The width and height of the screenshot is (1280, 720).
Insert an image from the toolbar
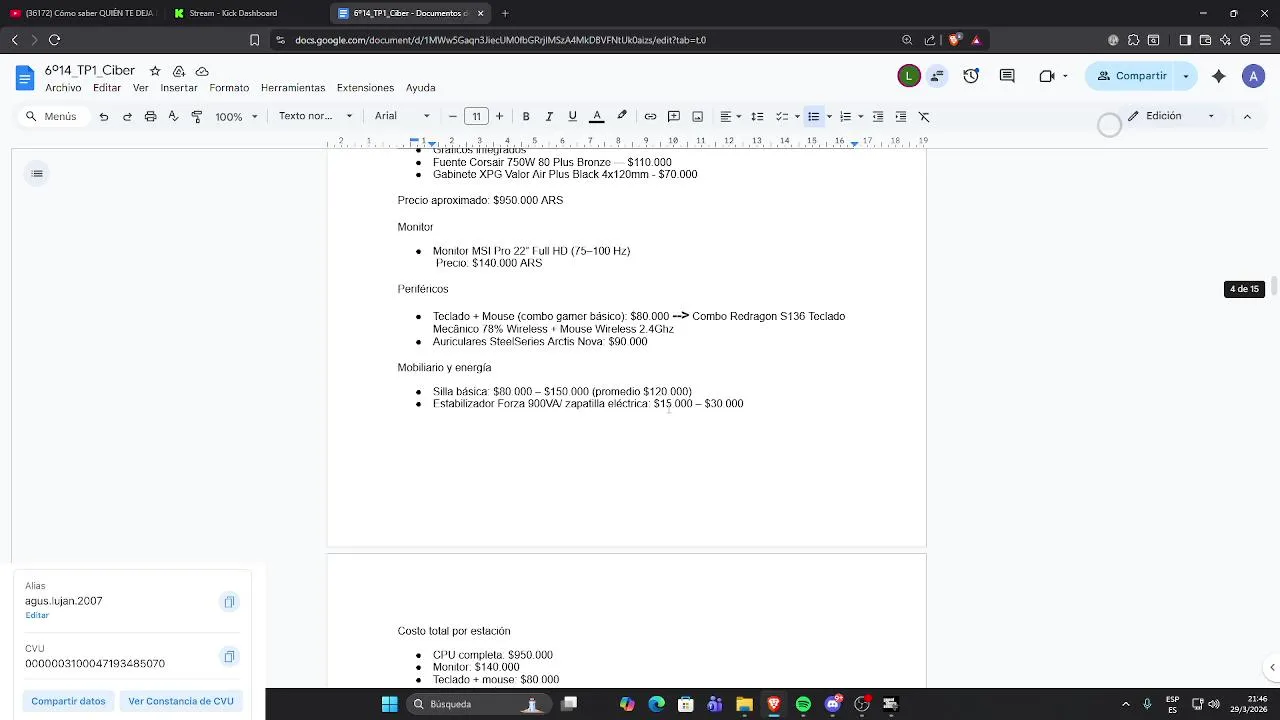698,117
